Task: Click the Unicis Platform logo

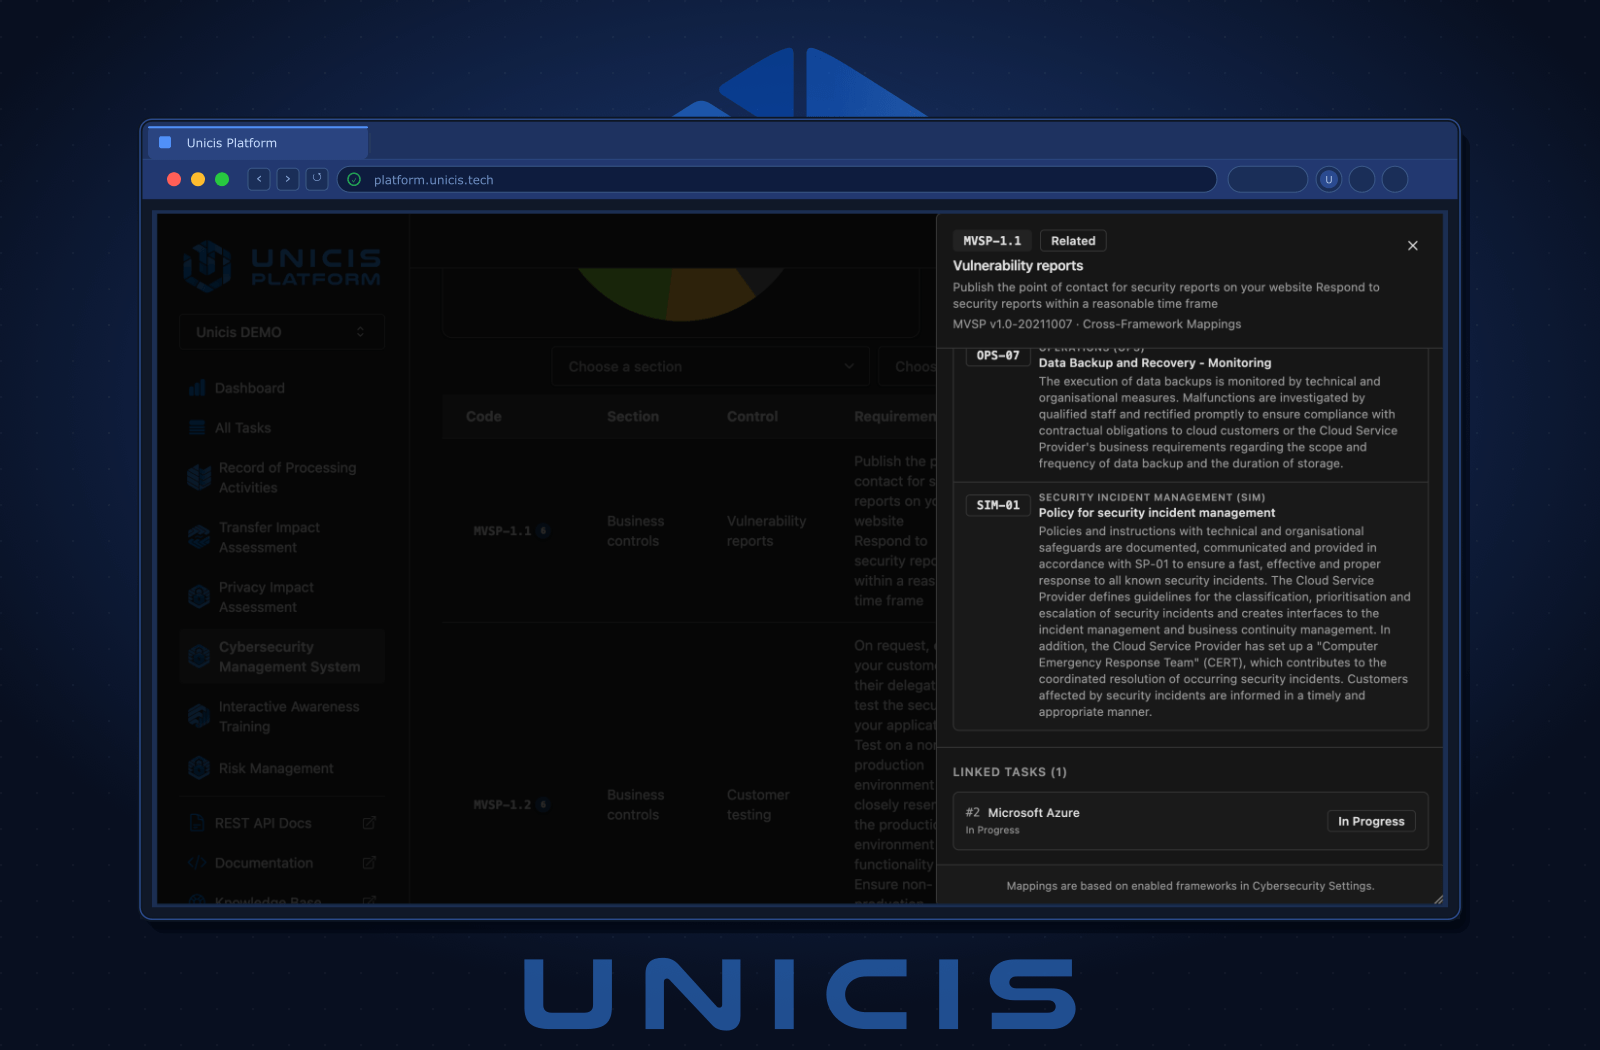Action: pyautogui.click(x=282, y=266)
